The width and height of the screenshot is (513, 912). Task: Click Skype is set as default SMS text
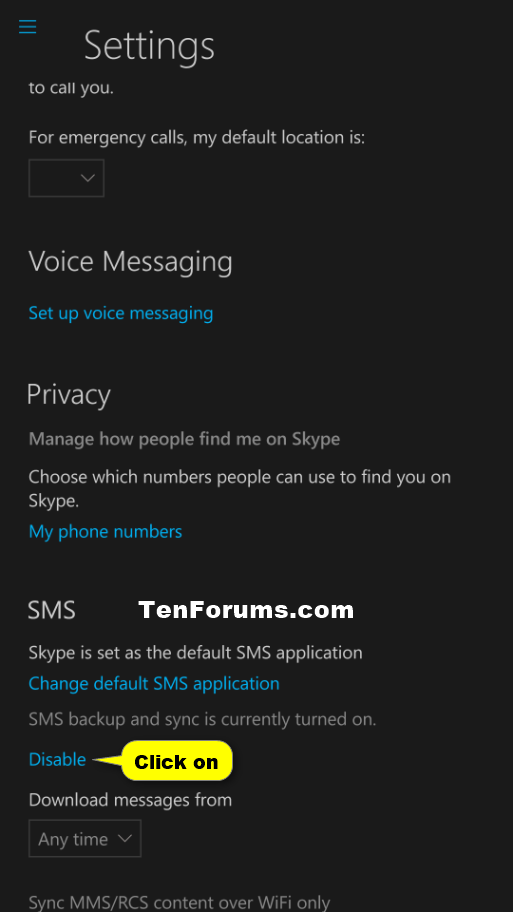[195, 652]
